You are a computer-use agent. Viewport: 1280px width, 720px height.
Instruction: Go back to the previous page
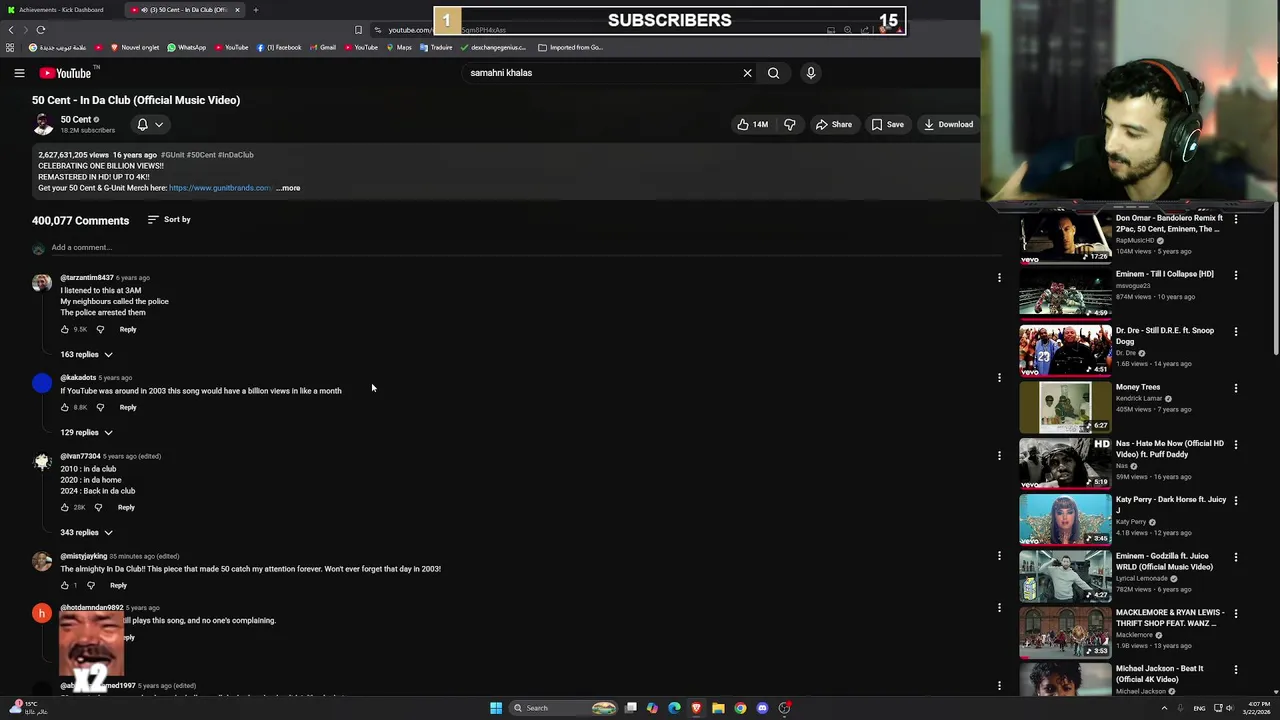[11, 30]
